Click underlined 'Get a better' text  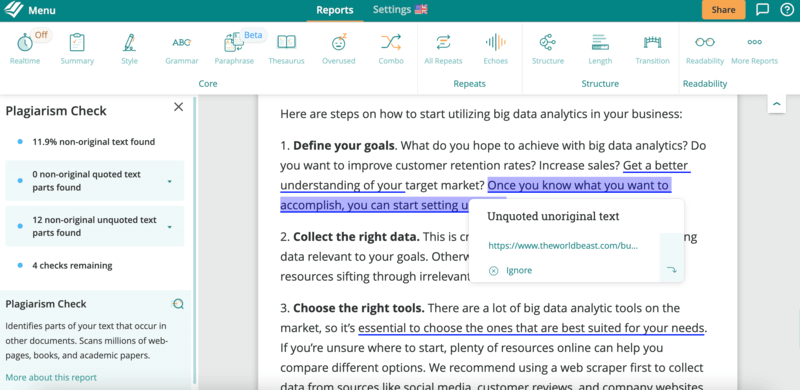(x=656, y=165)
